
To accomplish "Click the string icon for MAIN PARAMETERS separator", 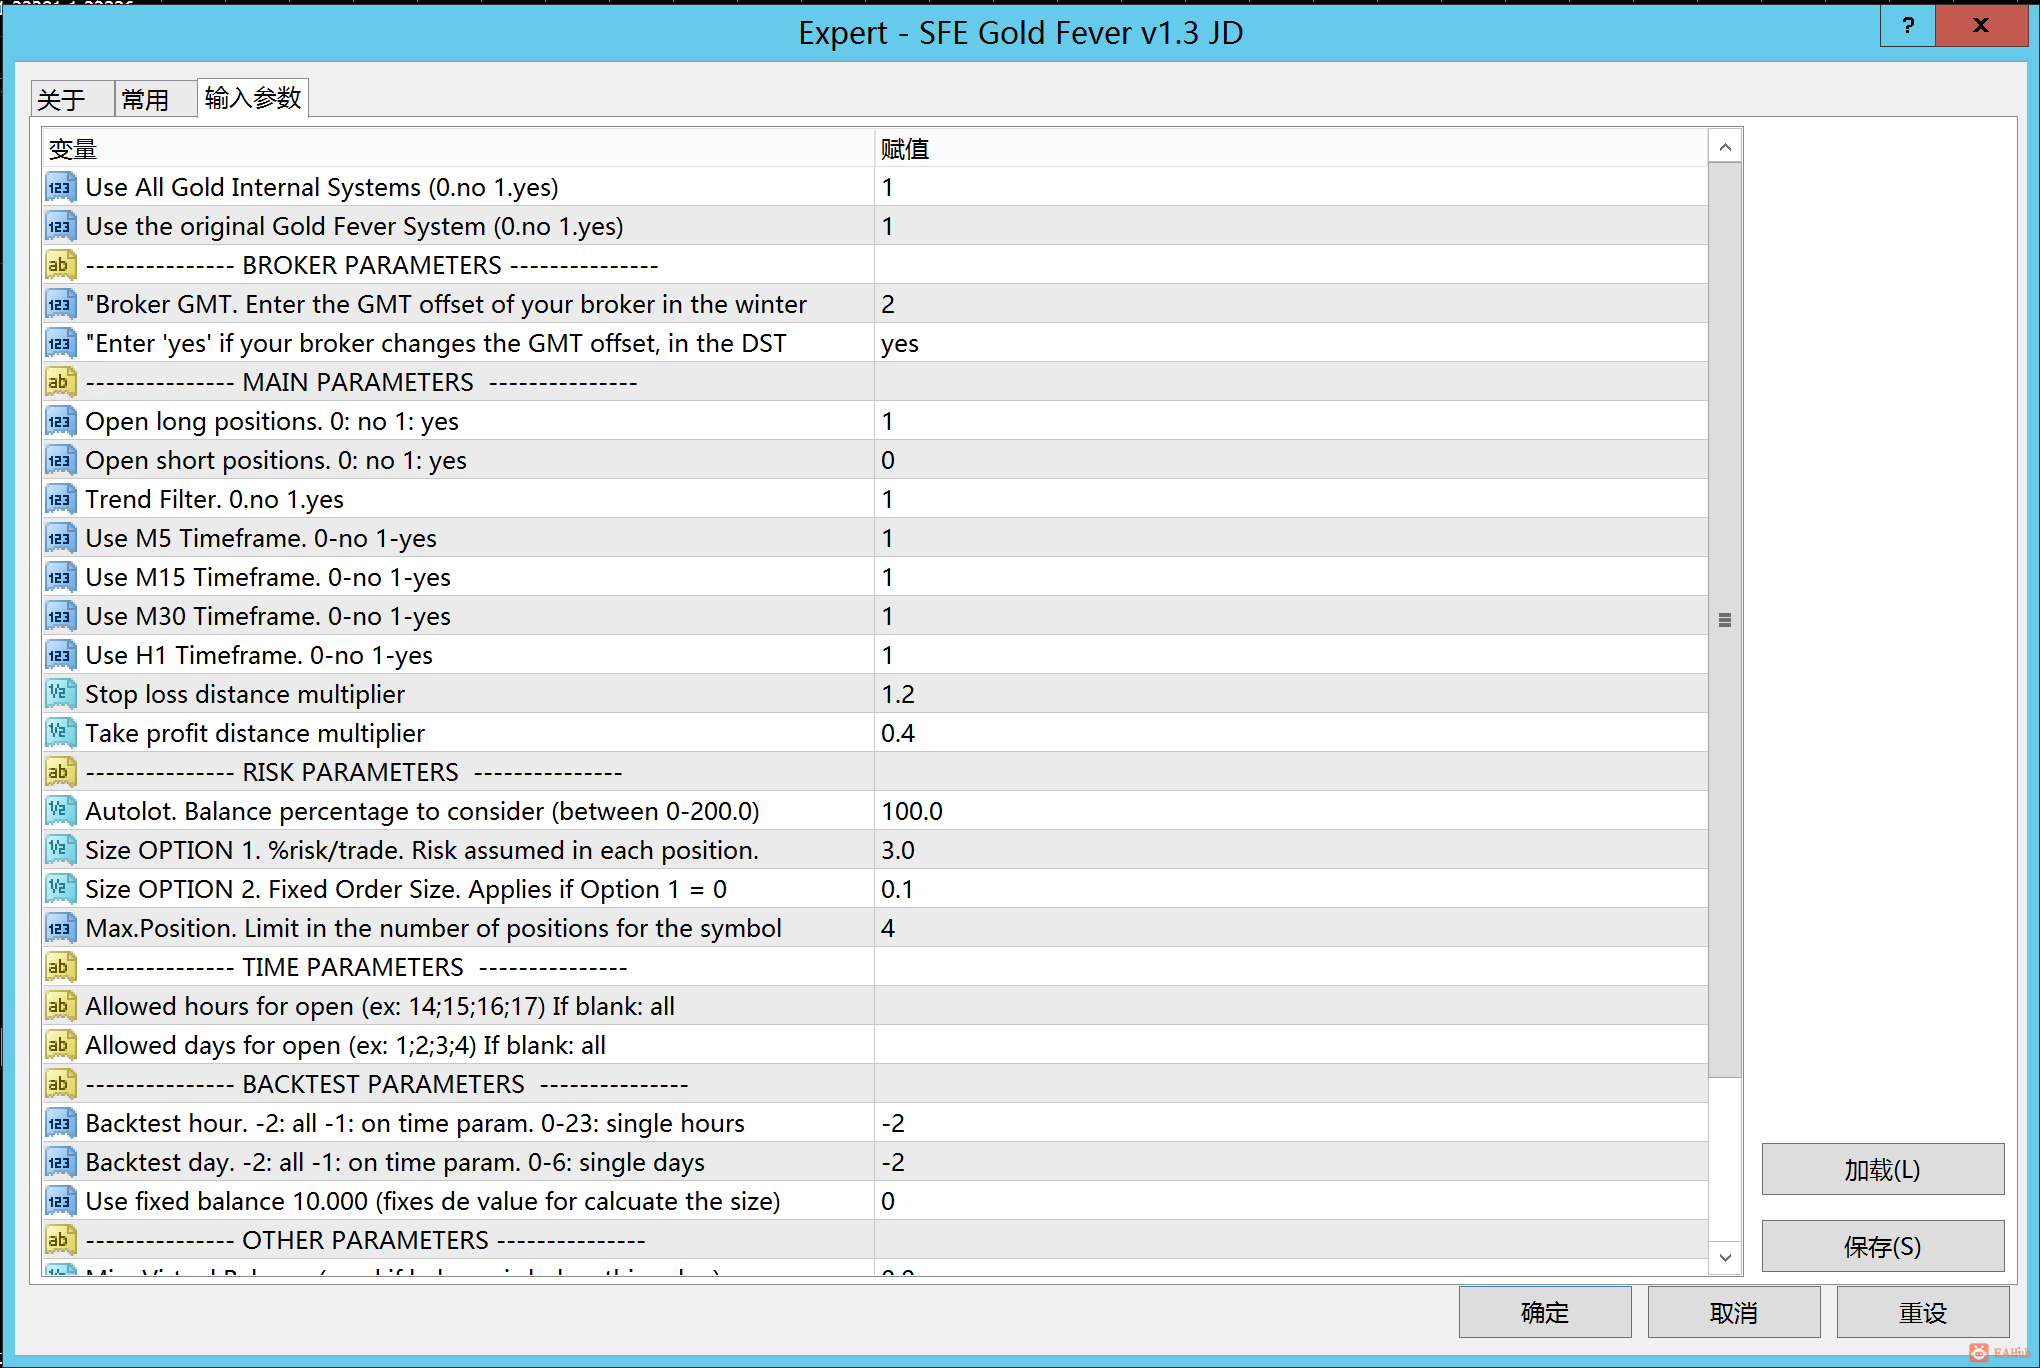I will [x=60, y=382].
